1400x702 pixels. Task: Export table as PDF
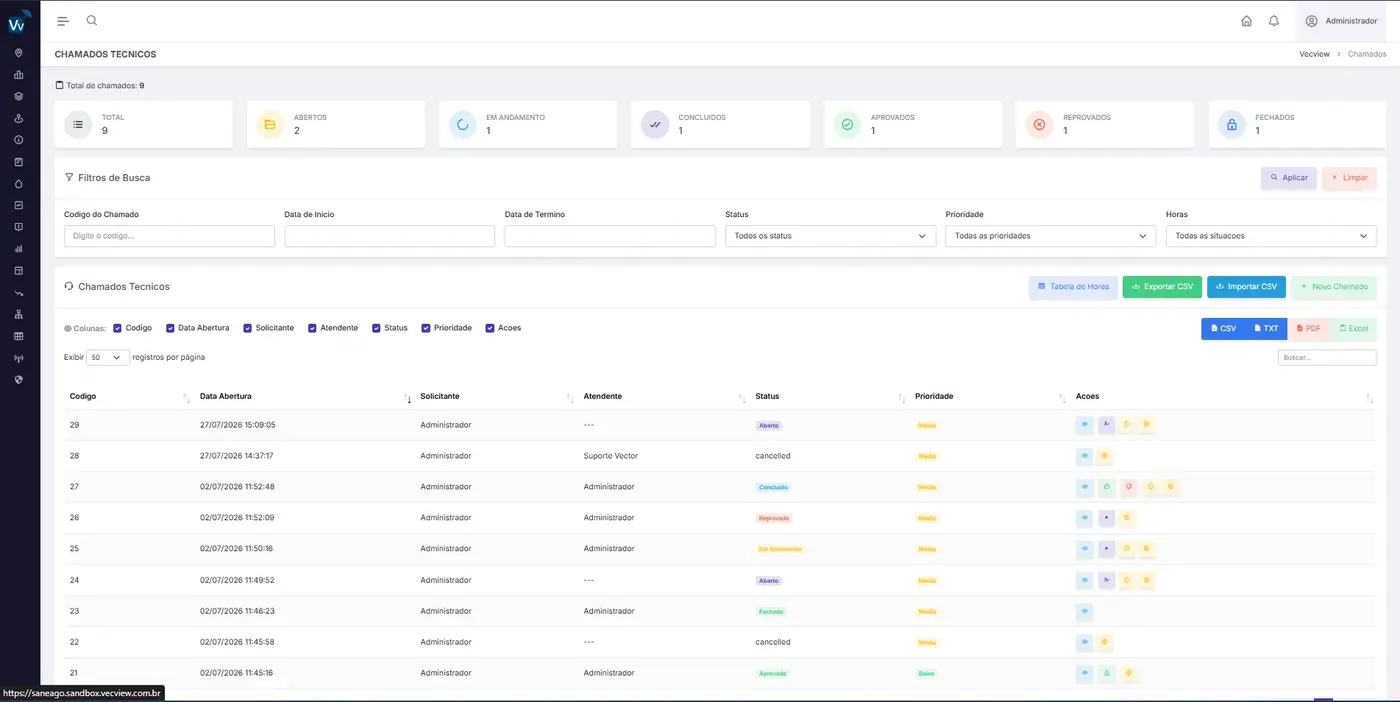1309,329
